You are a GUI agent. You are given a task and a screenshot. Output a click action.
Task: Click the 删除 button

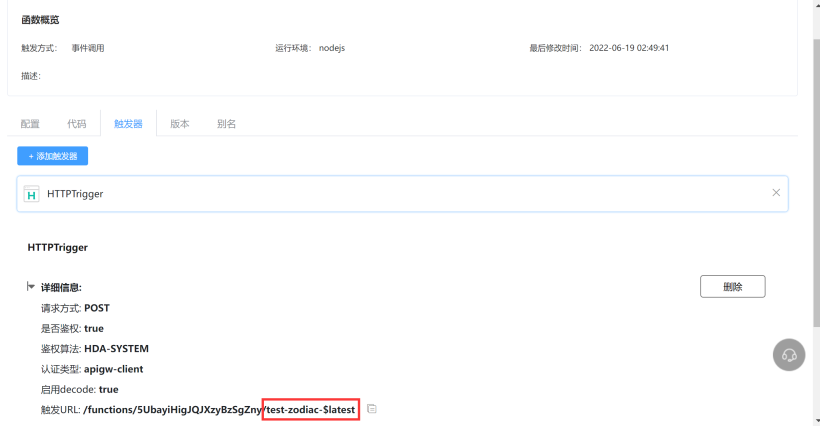[732, 287]
